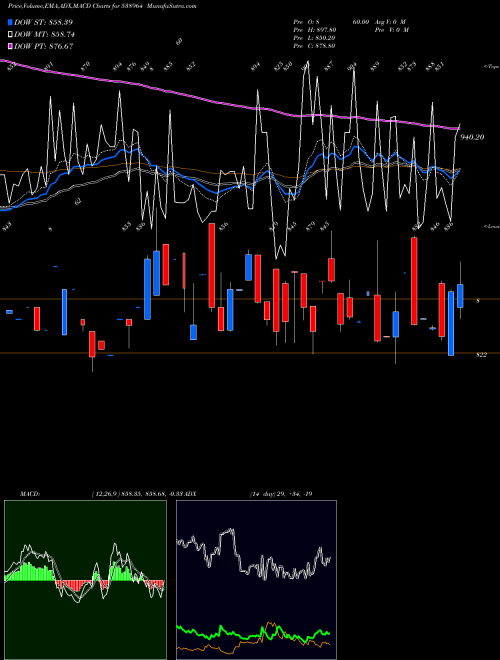
Task: Click the last blue candlestick on the right
Action: click(460, 296)
